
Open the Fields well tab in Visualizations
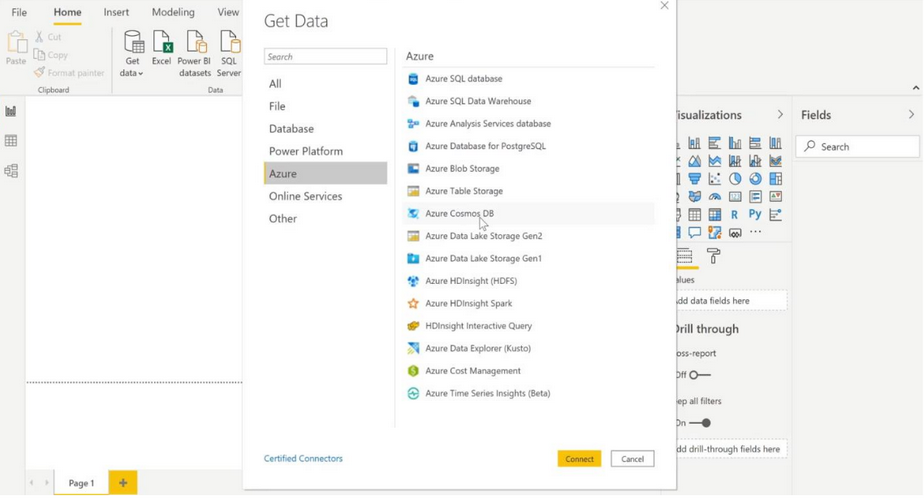click(685, 256)
